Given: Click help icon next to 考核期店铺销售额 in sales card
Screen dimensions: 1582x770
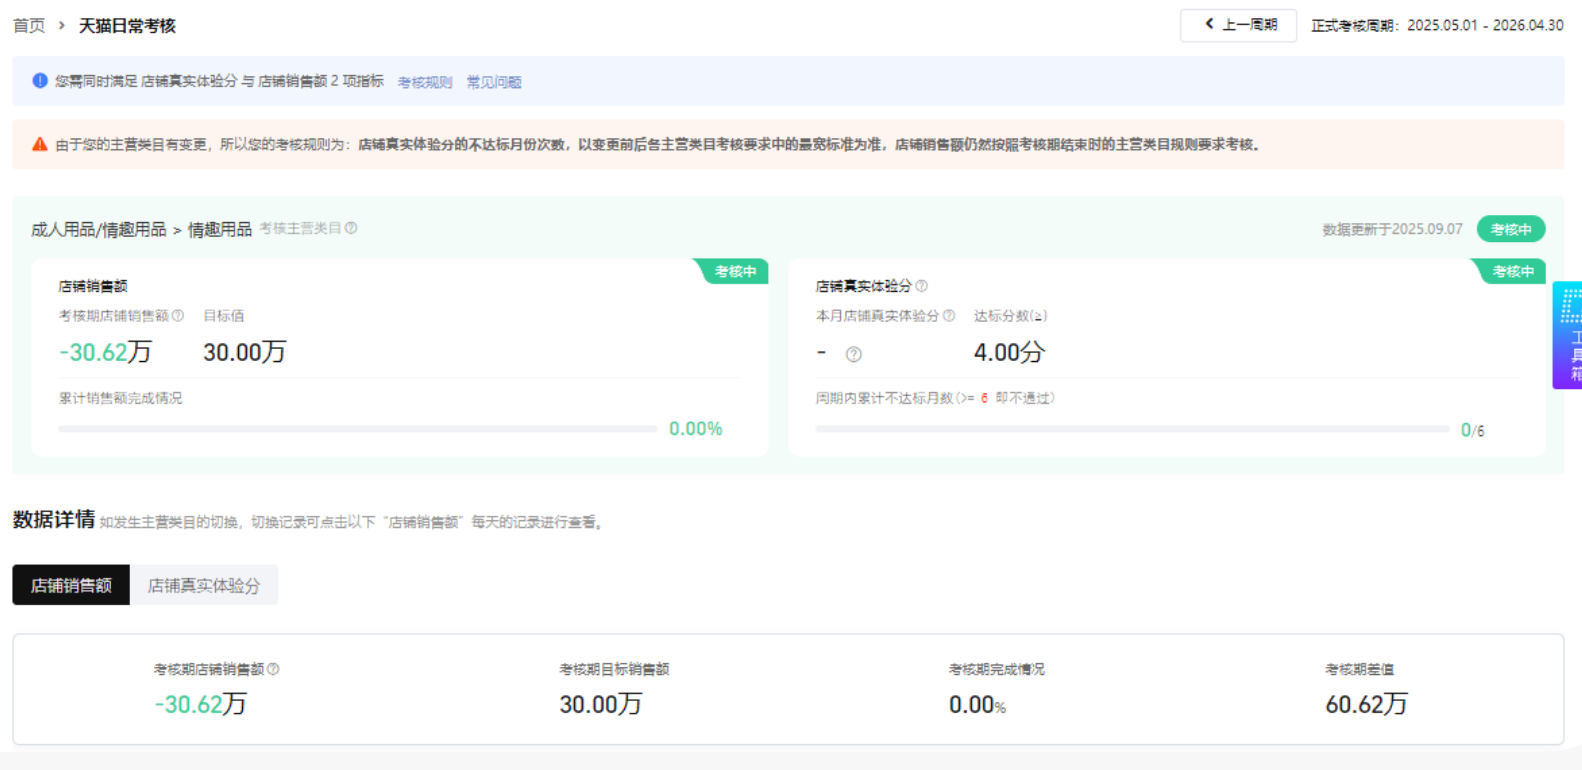Looking at the screenshot, I should 178,316.
